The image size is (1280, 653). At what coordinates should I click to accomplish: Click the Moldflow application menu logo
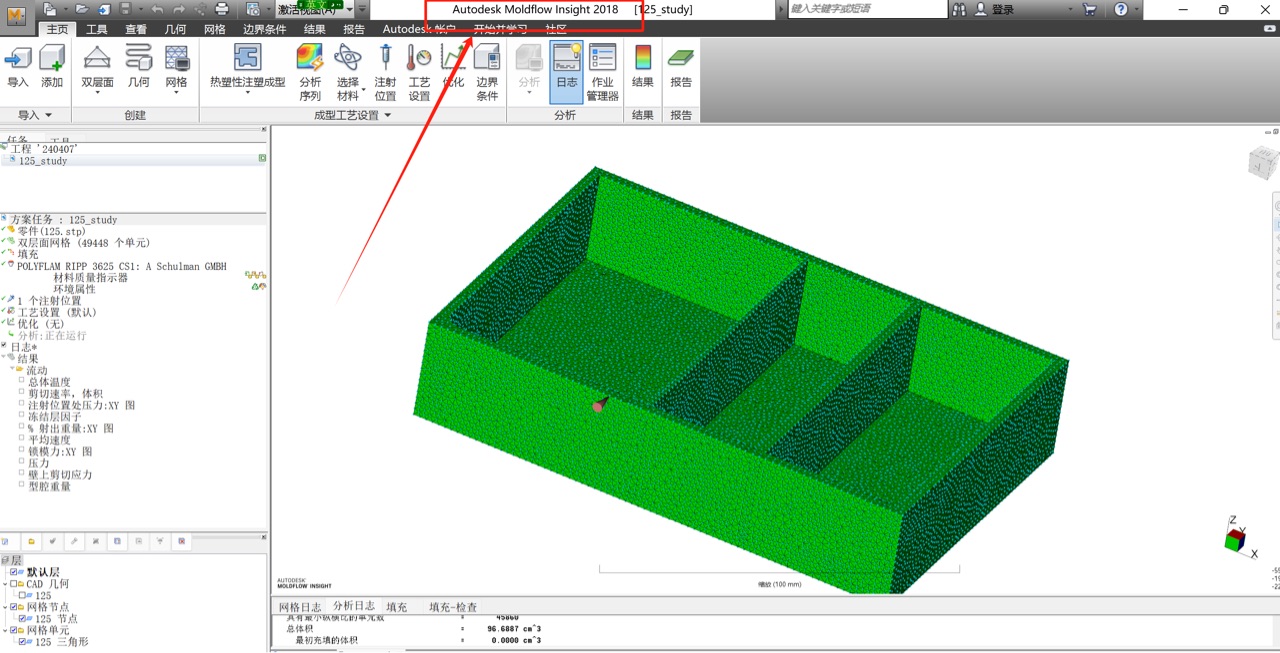tap(16, 18)
